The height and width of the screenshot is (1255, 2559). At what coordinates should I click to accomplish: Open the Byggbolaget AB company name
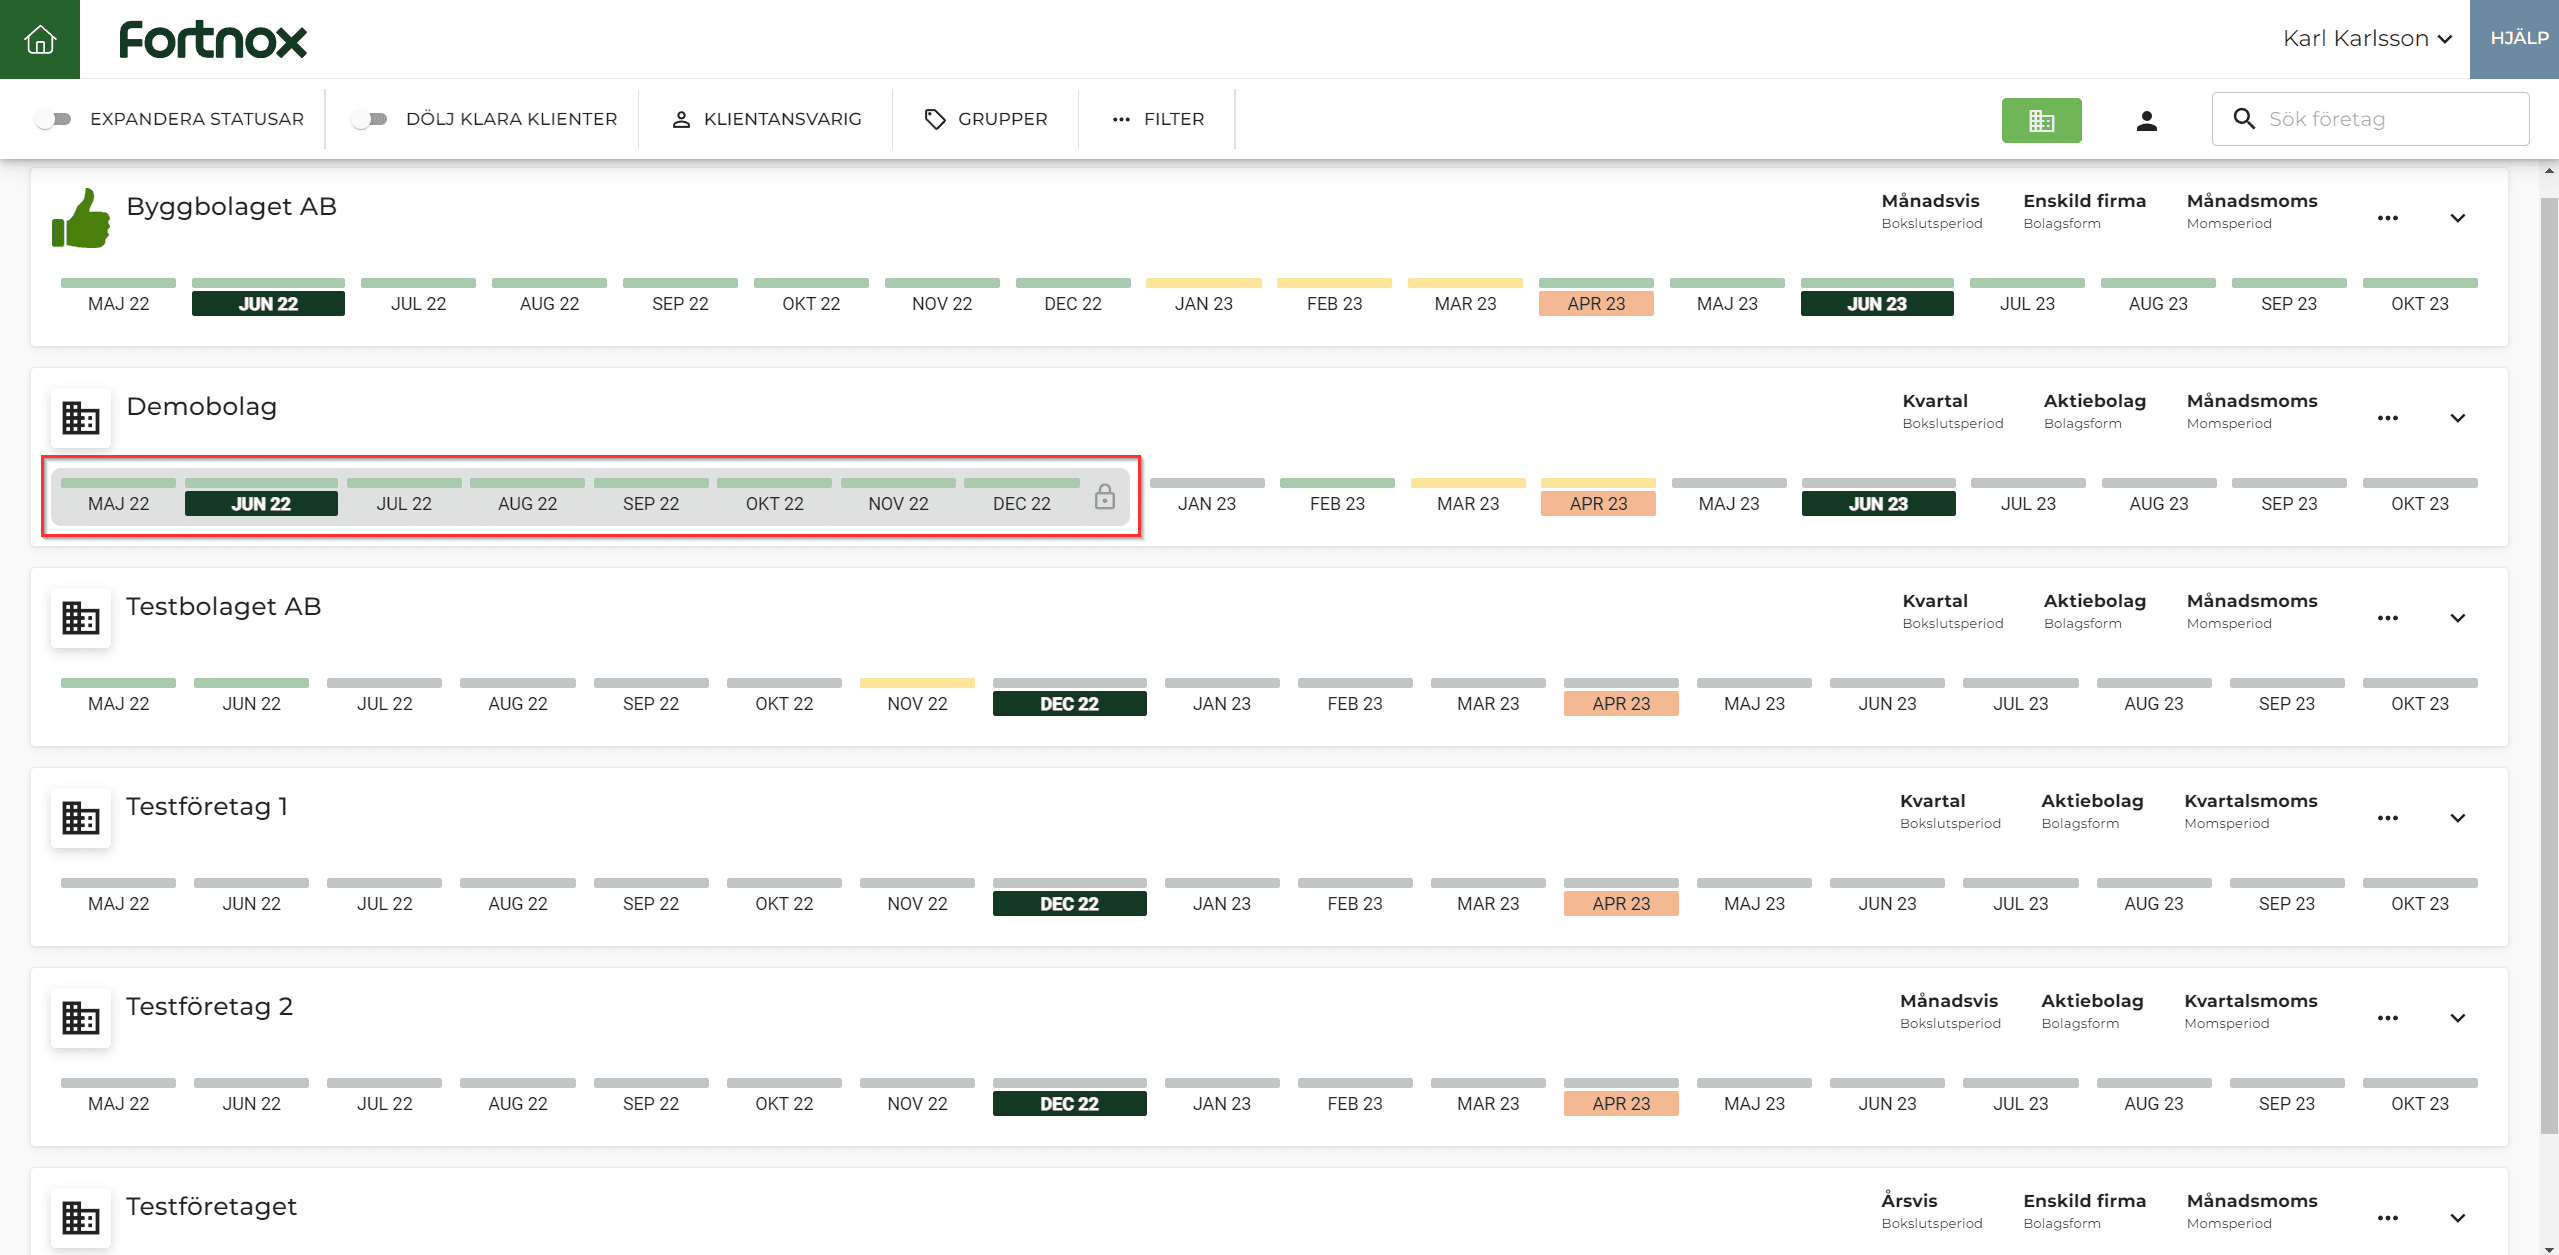click(x=231, y=206)
